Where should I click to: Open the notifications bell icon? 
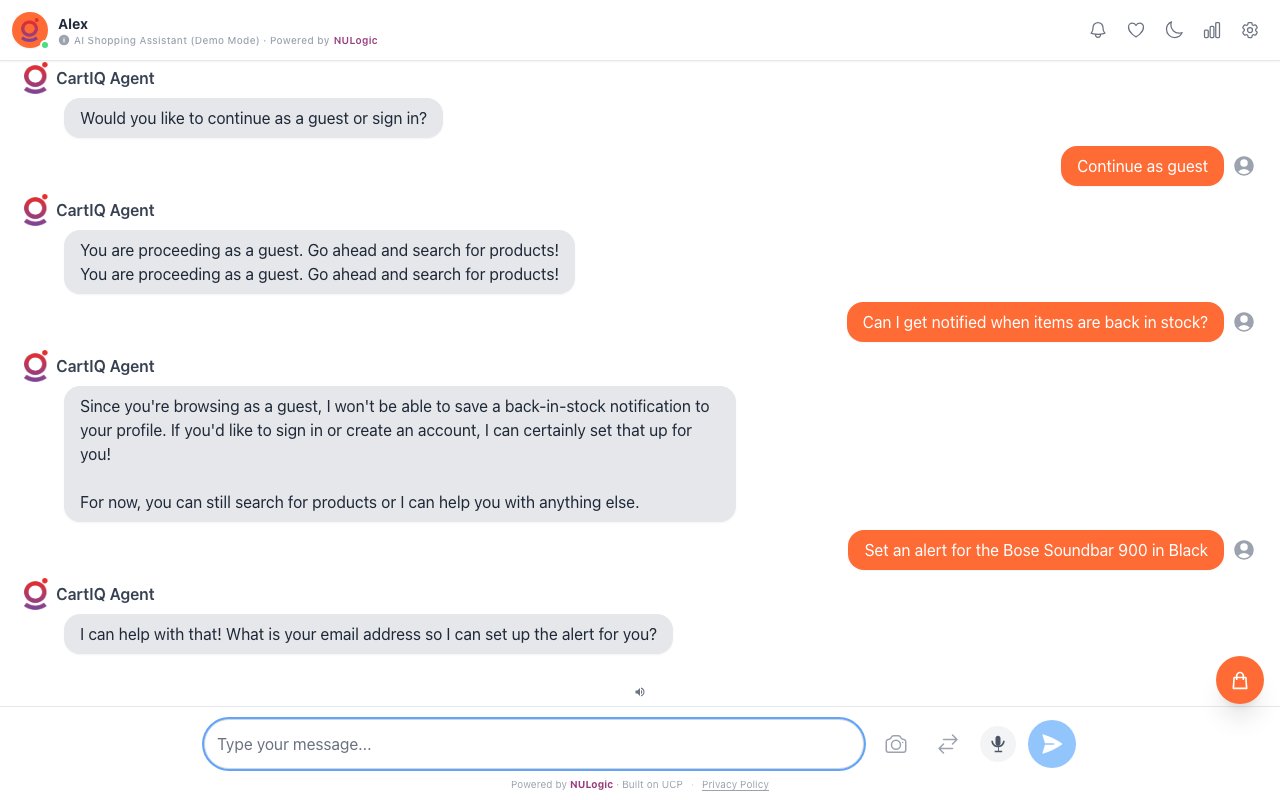1098,30
